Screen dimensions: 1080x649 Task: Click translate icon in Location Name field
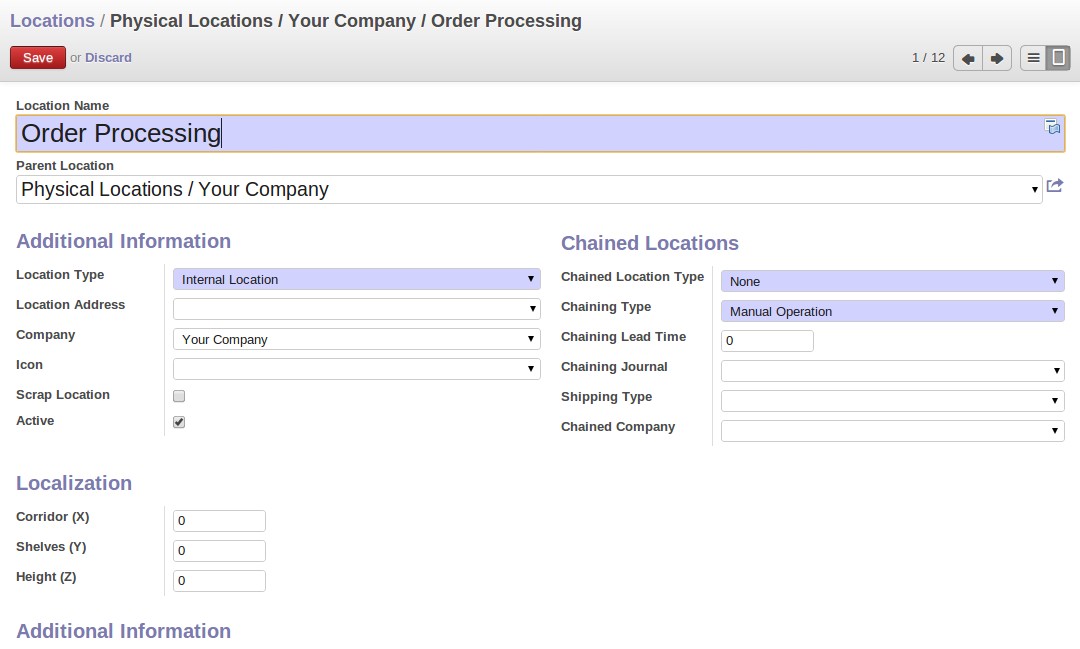pos(1053,127)
